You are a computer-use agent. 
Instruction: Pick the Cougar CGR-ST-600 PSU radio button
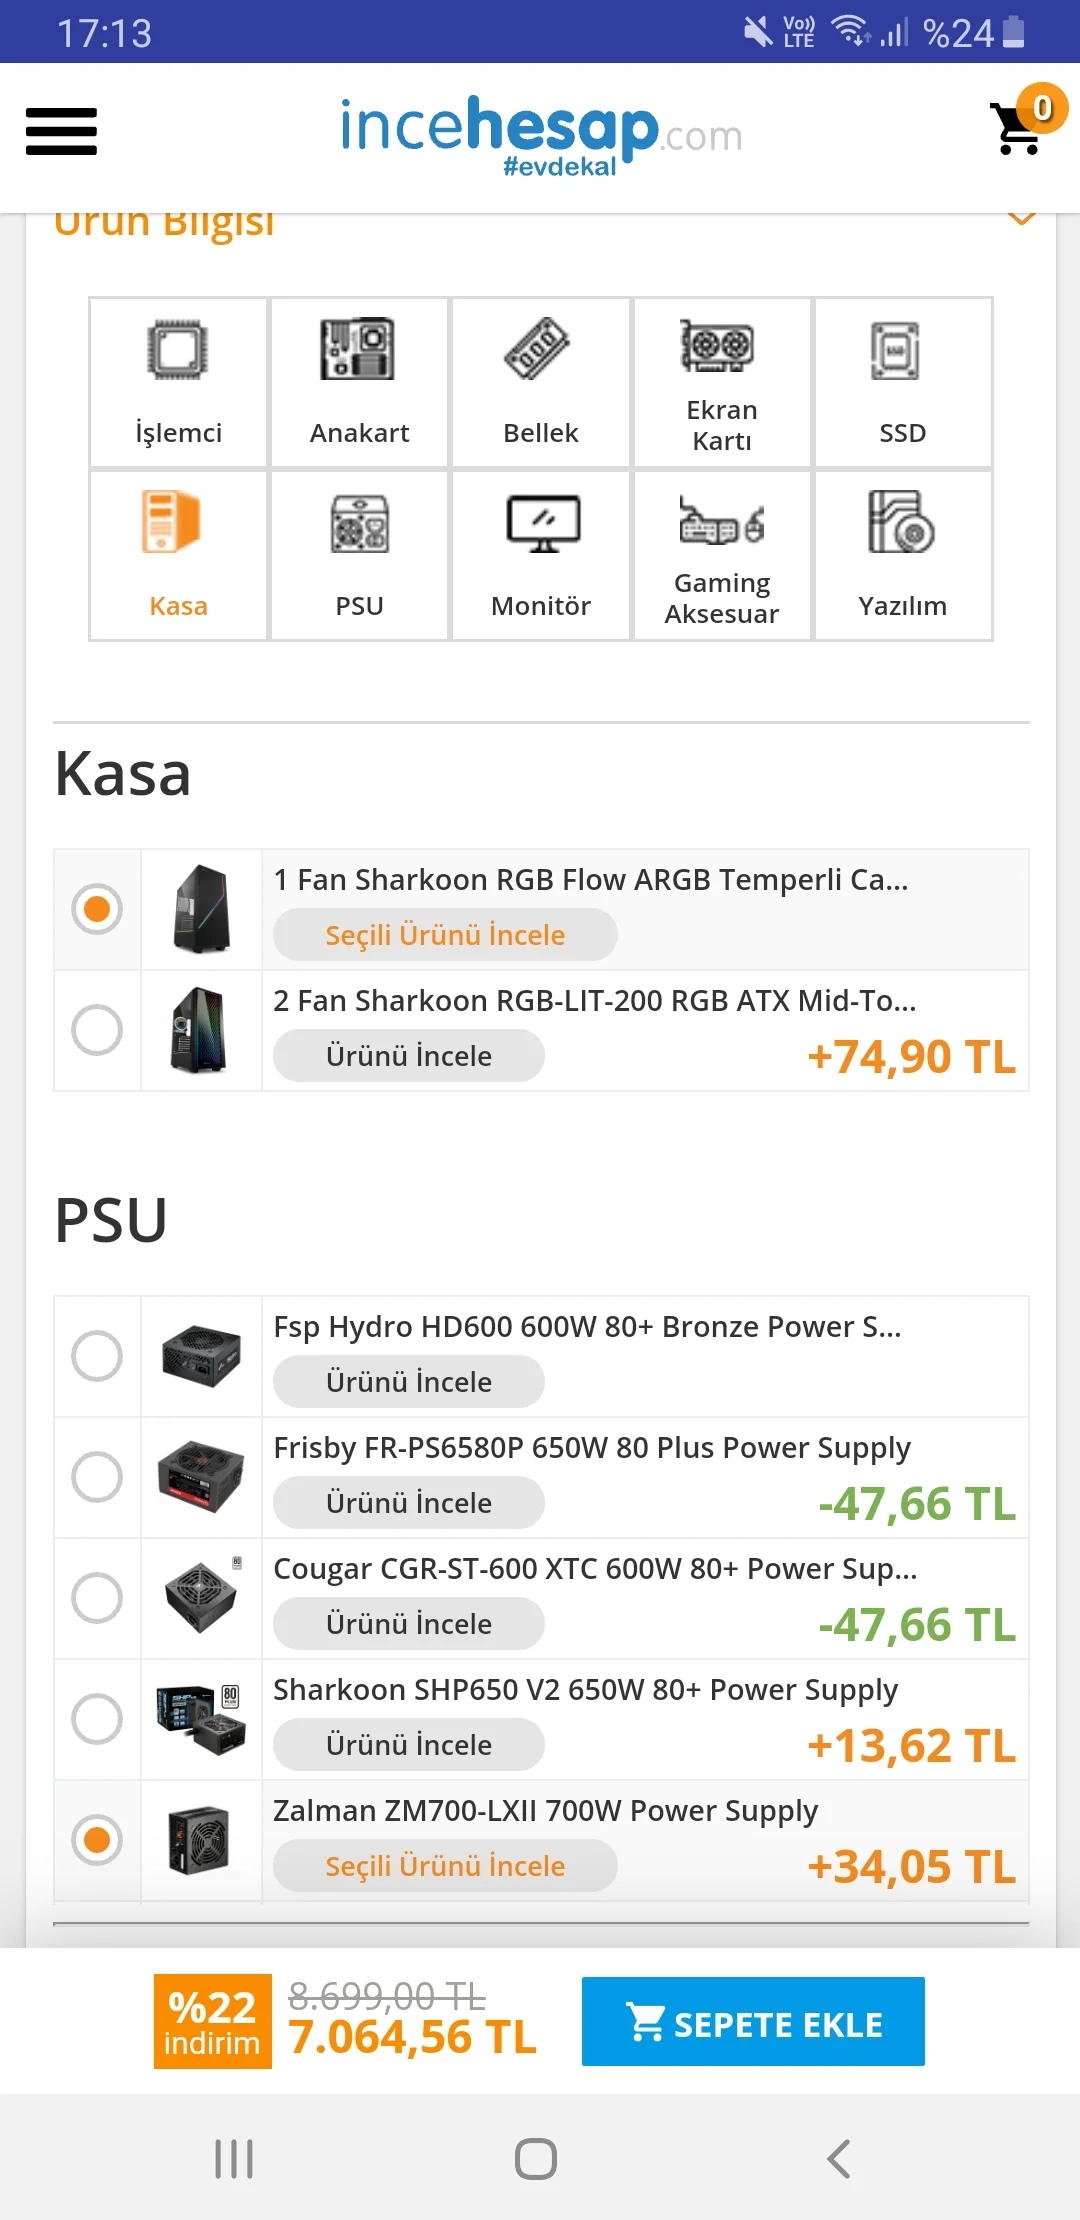click(x=97, y=1598)
